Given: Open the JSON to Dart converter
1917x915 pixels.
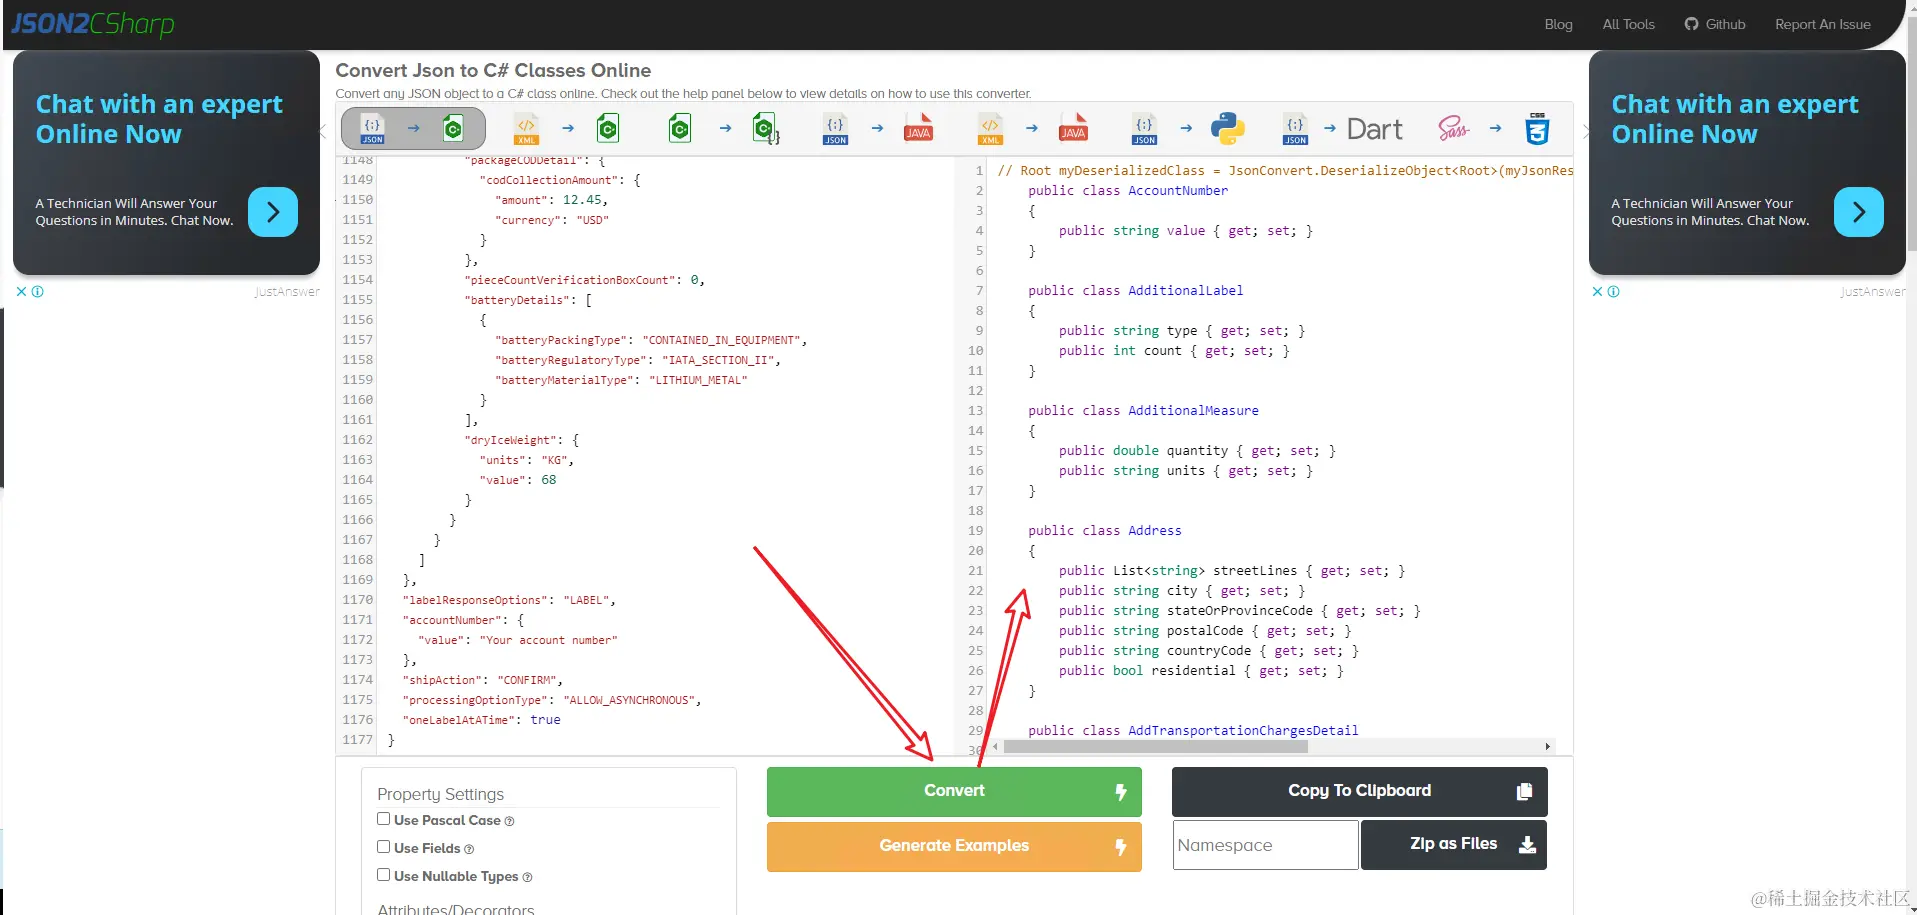Looking at the screenshot, I should [x=1342, y=128].
